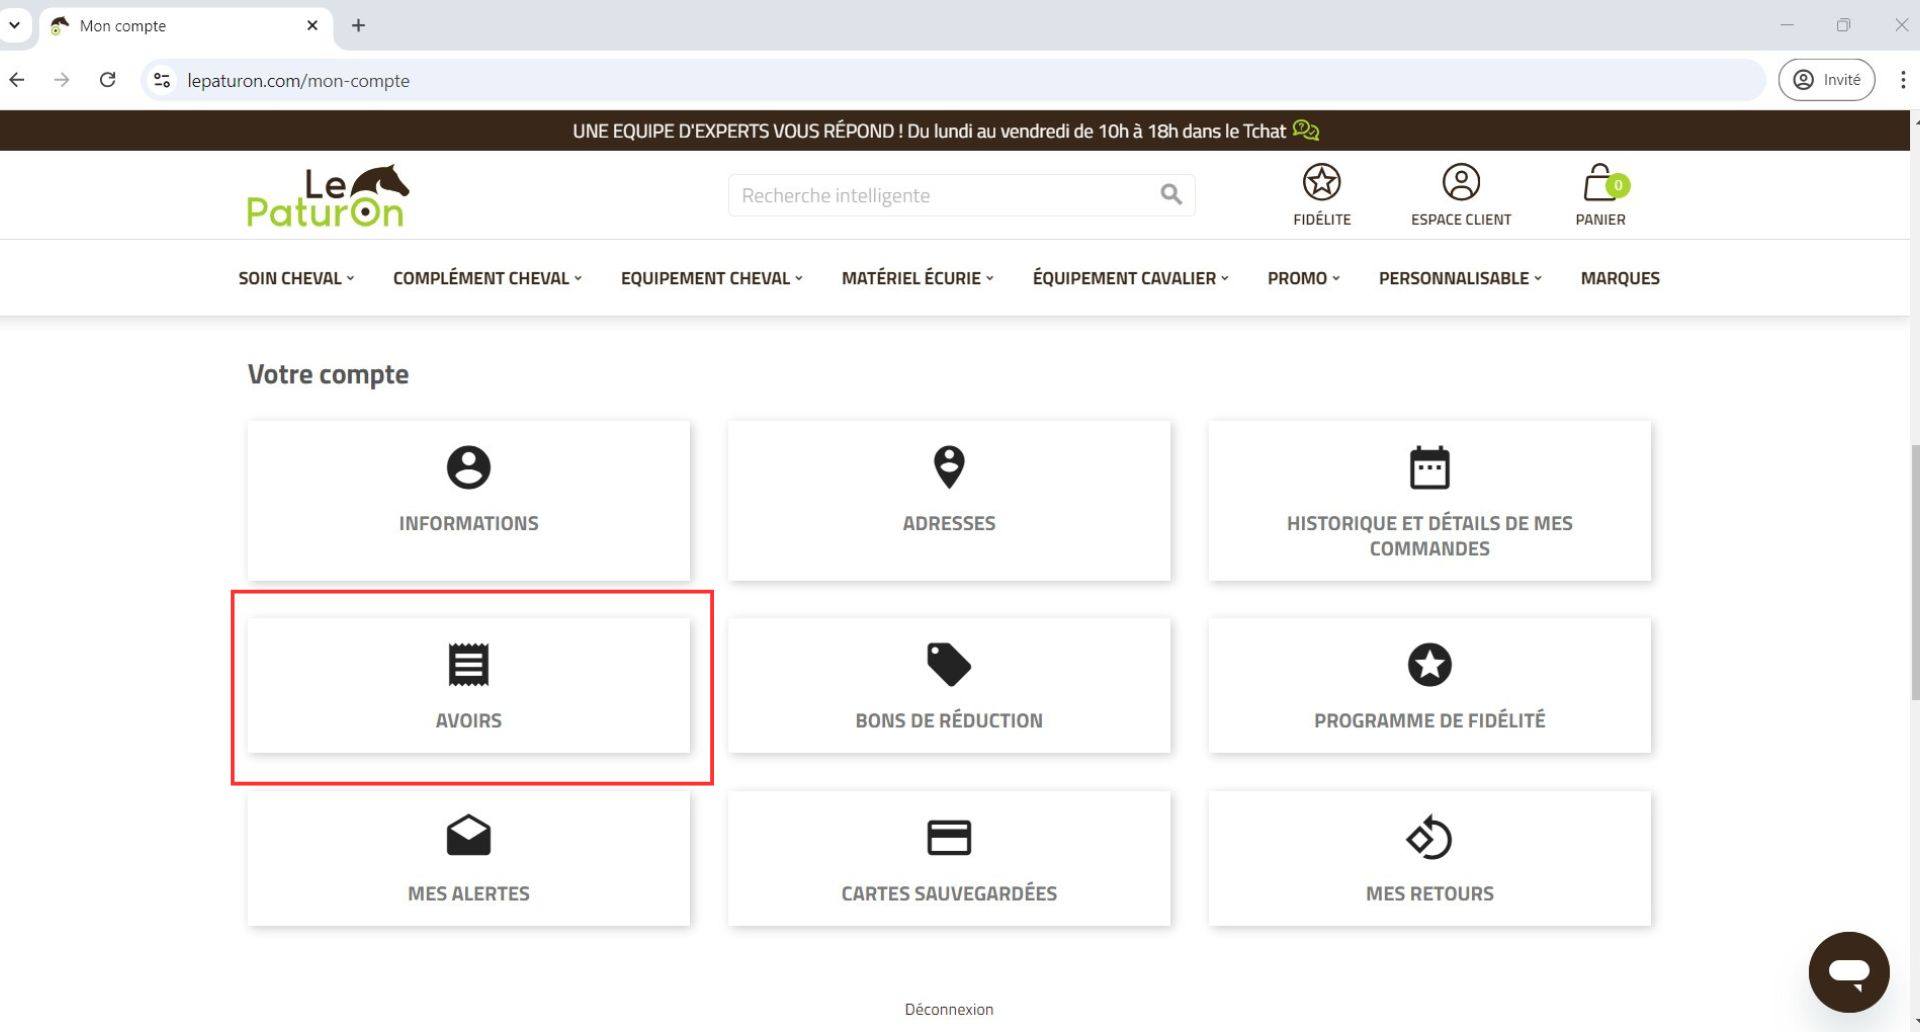
Task: Open the Bons de Réduction tile
Action: click(948, 686)
